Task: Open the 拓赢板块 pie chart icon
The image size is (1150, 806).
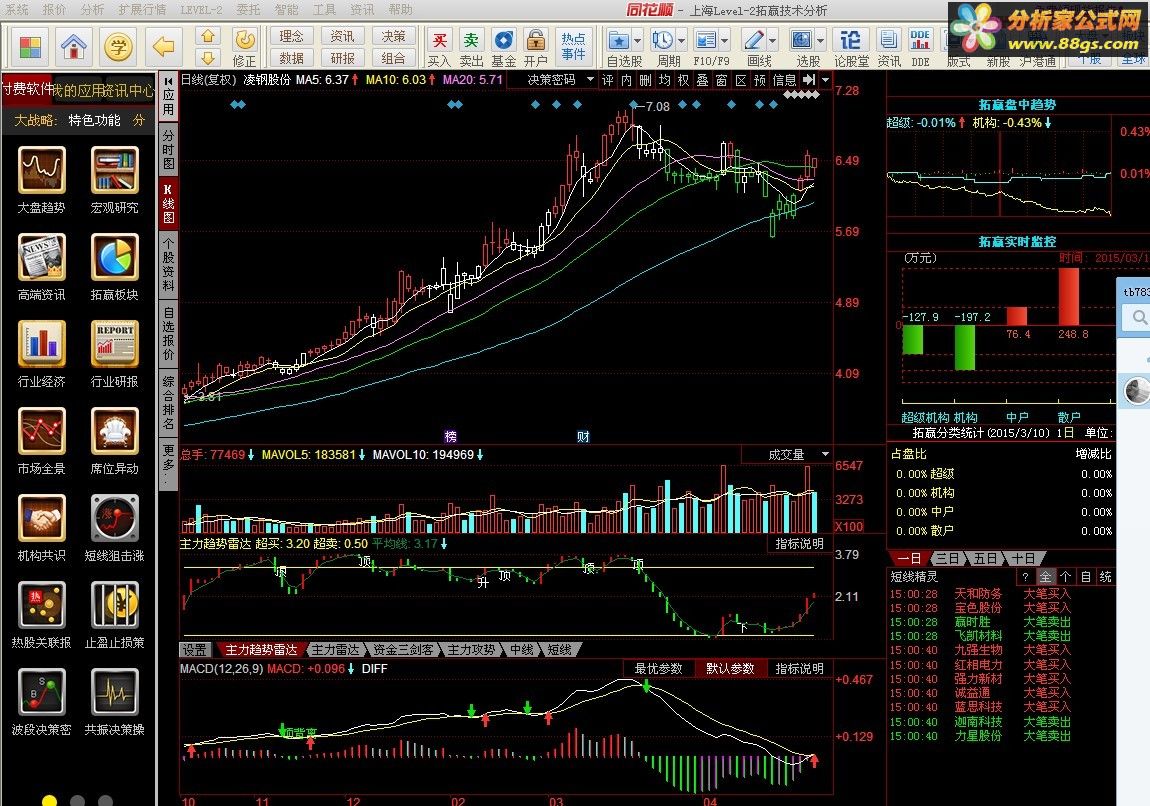Action: coord(114,257)
